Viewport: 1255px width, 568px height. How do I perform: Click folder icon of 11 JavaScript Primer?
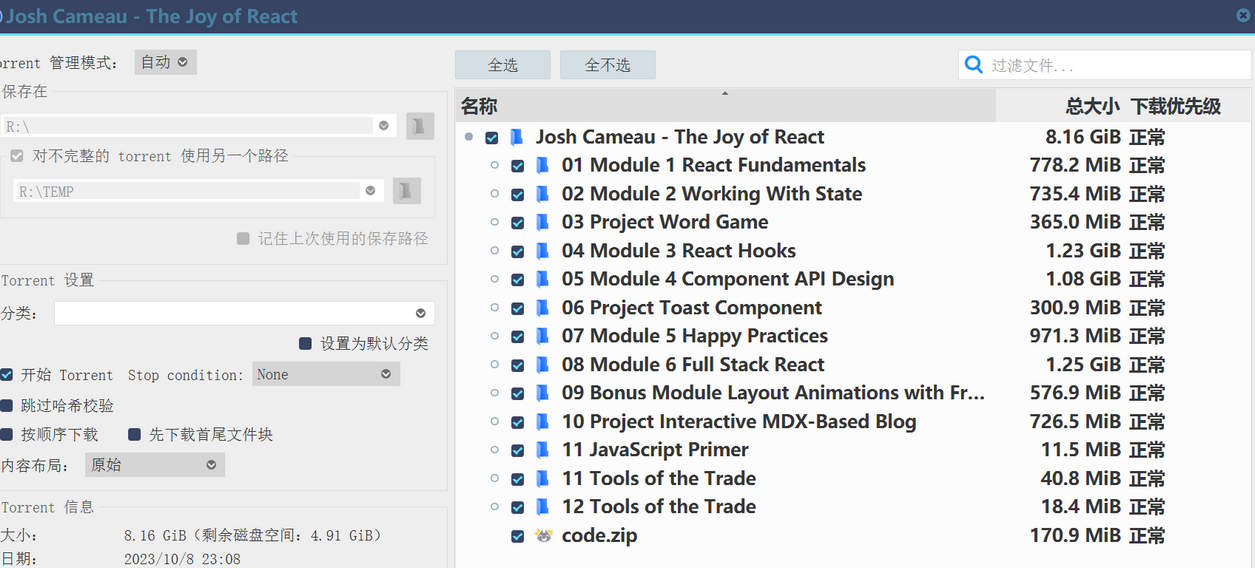tap(542, 450)
